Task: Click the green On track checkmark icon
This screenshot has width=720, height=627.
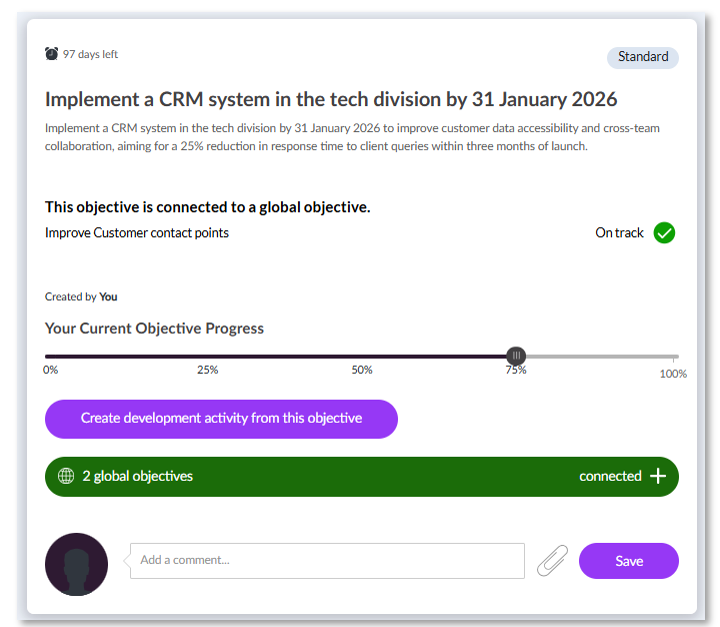Action: pos(664,233)
